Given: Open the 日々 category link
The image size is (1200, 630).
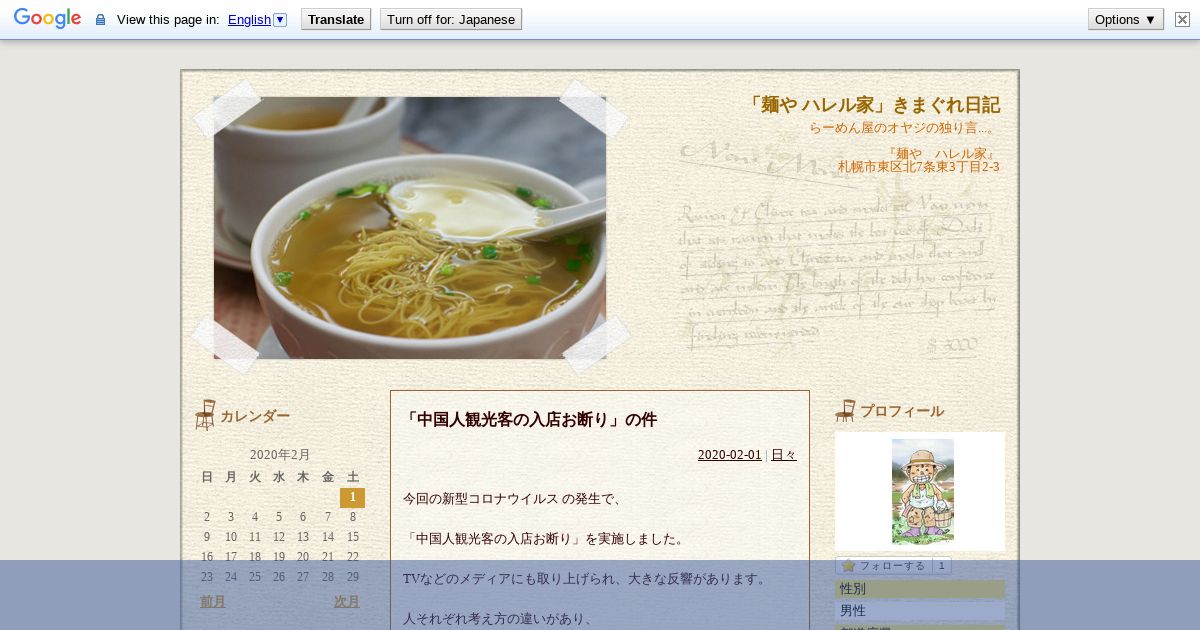Looking at the screenshot, I should pyautogui.click(x=784, y=455).
